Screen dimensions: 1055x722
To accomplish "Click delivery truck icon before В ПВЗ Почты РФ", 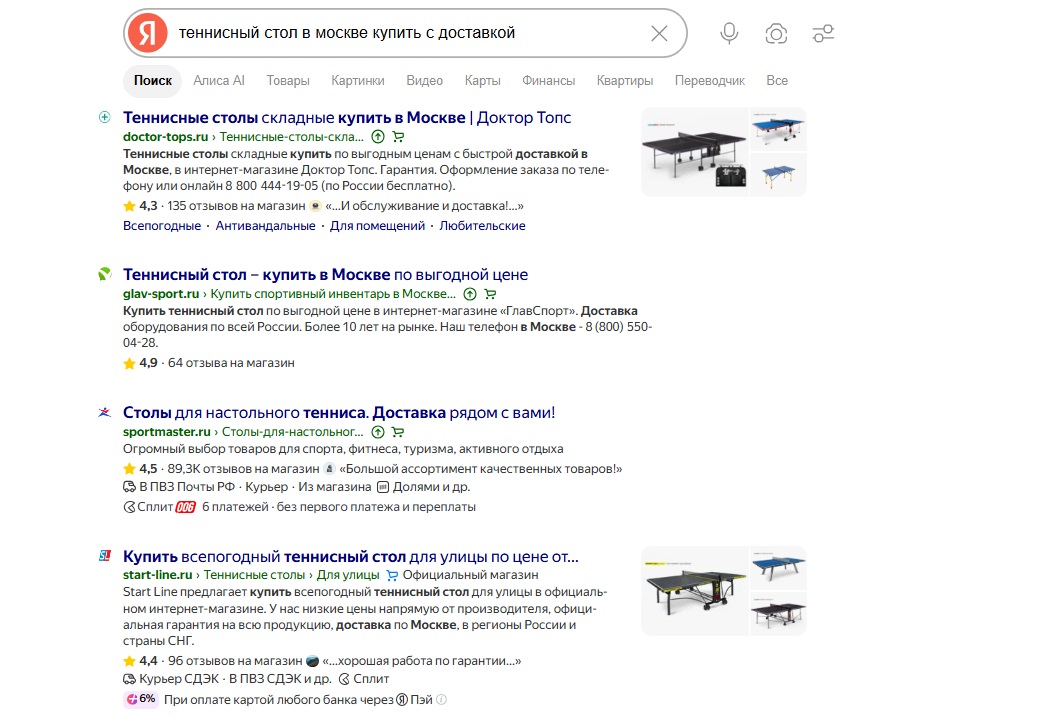I will (x=129, y=487).
